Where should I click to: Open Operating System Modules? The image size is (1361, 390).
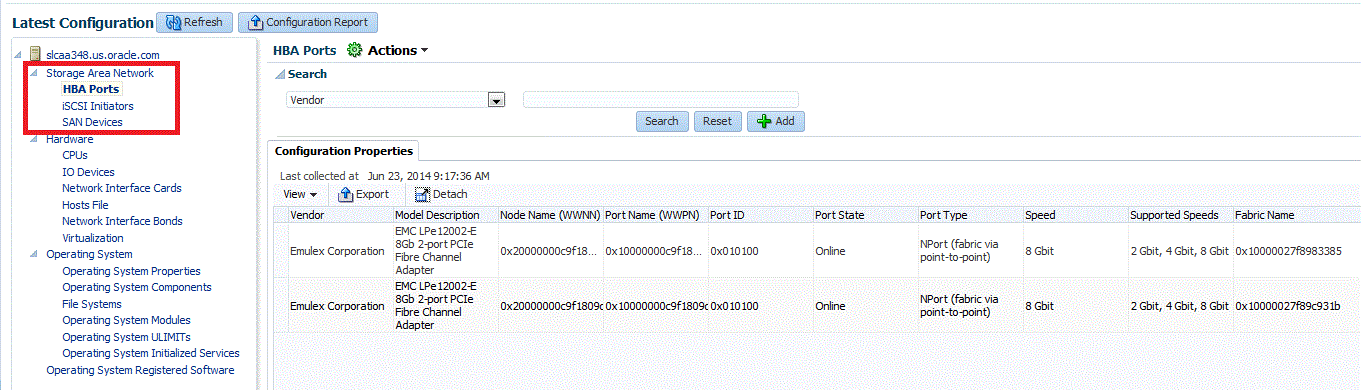tap(126, 320)
